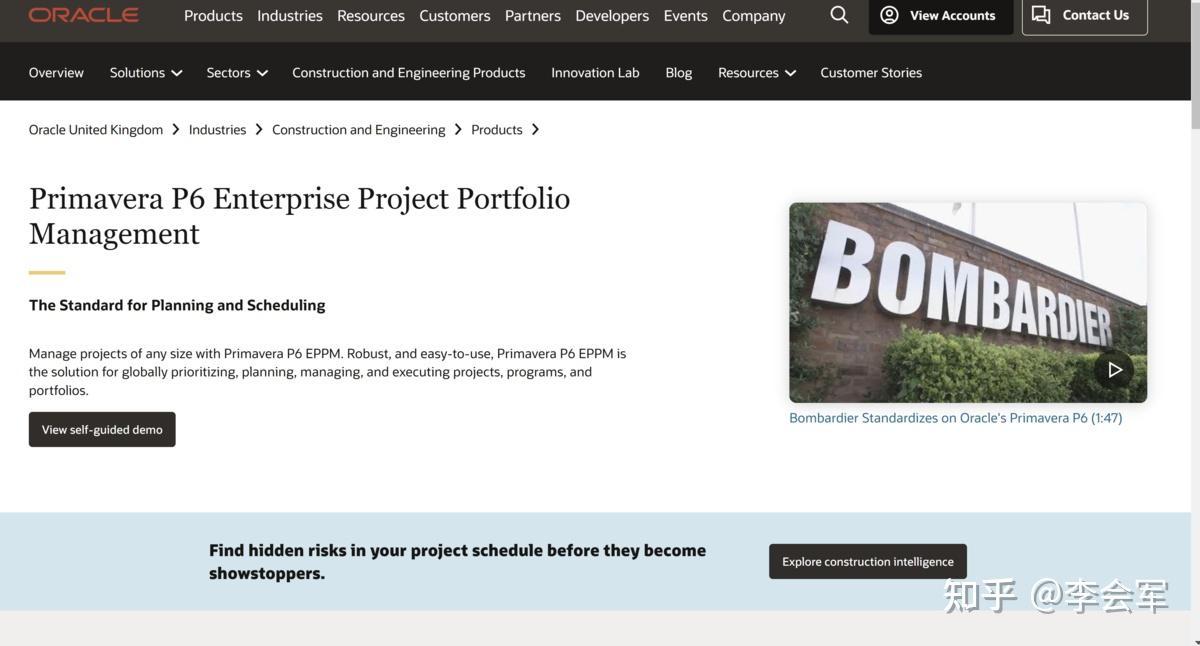Viewport: 1200px width, 646px height.
Task: Expand the Solutions dropdown
Action: pyautogui.click(x=146, y=72)
